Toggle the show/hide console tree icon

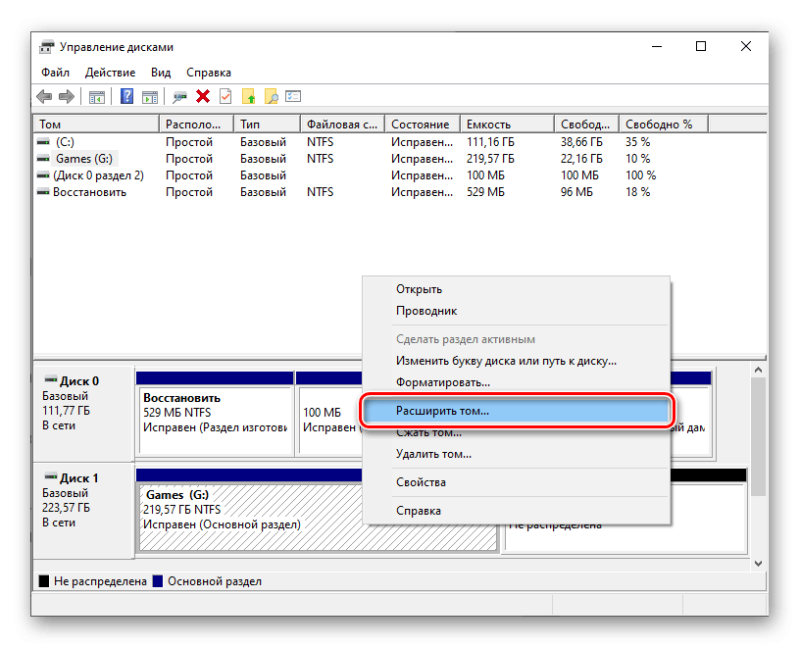click(96, 96)
